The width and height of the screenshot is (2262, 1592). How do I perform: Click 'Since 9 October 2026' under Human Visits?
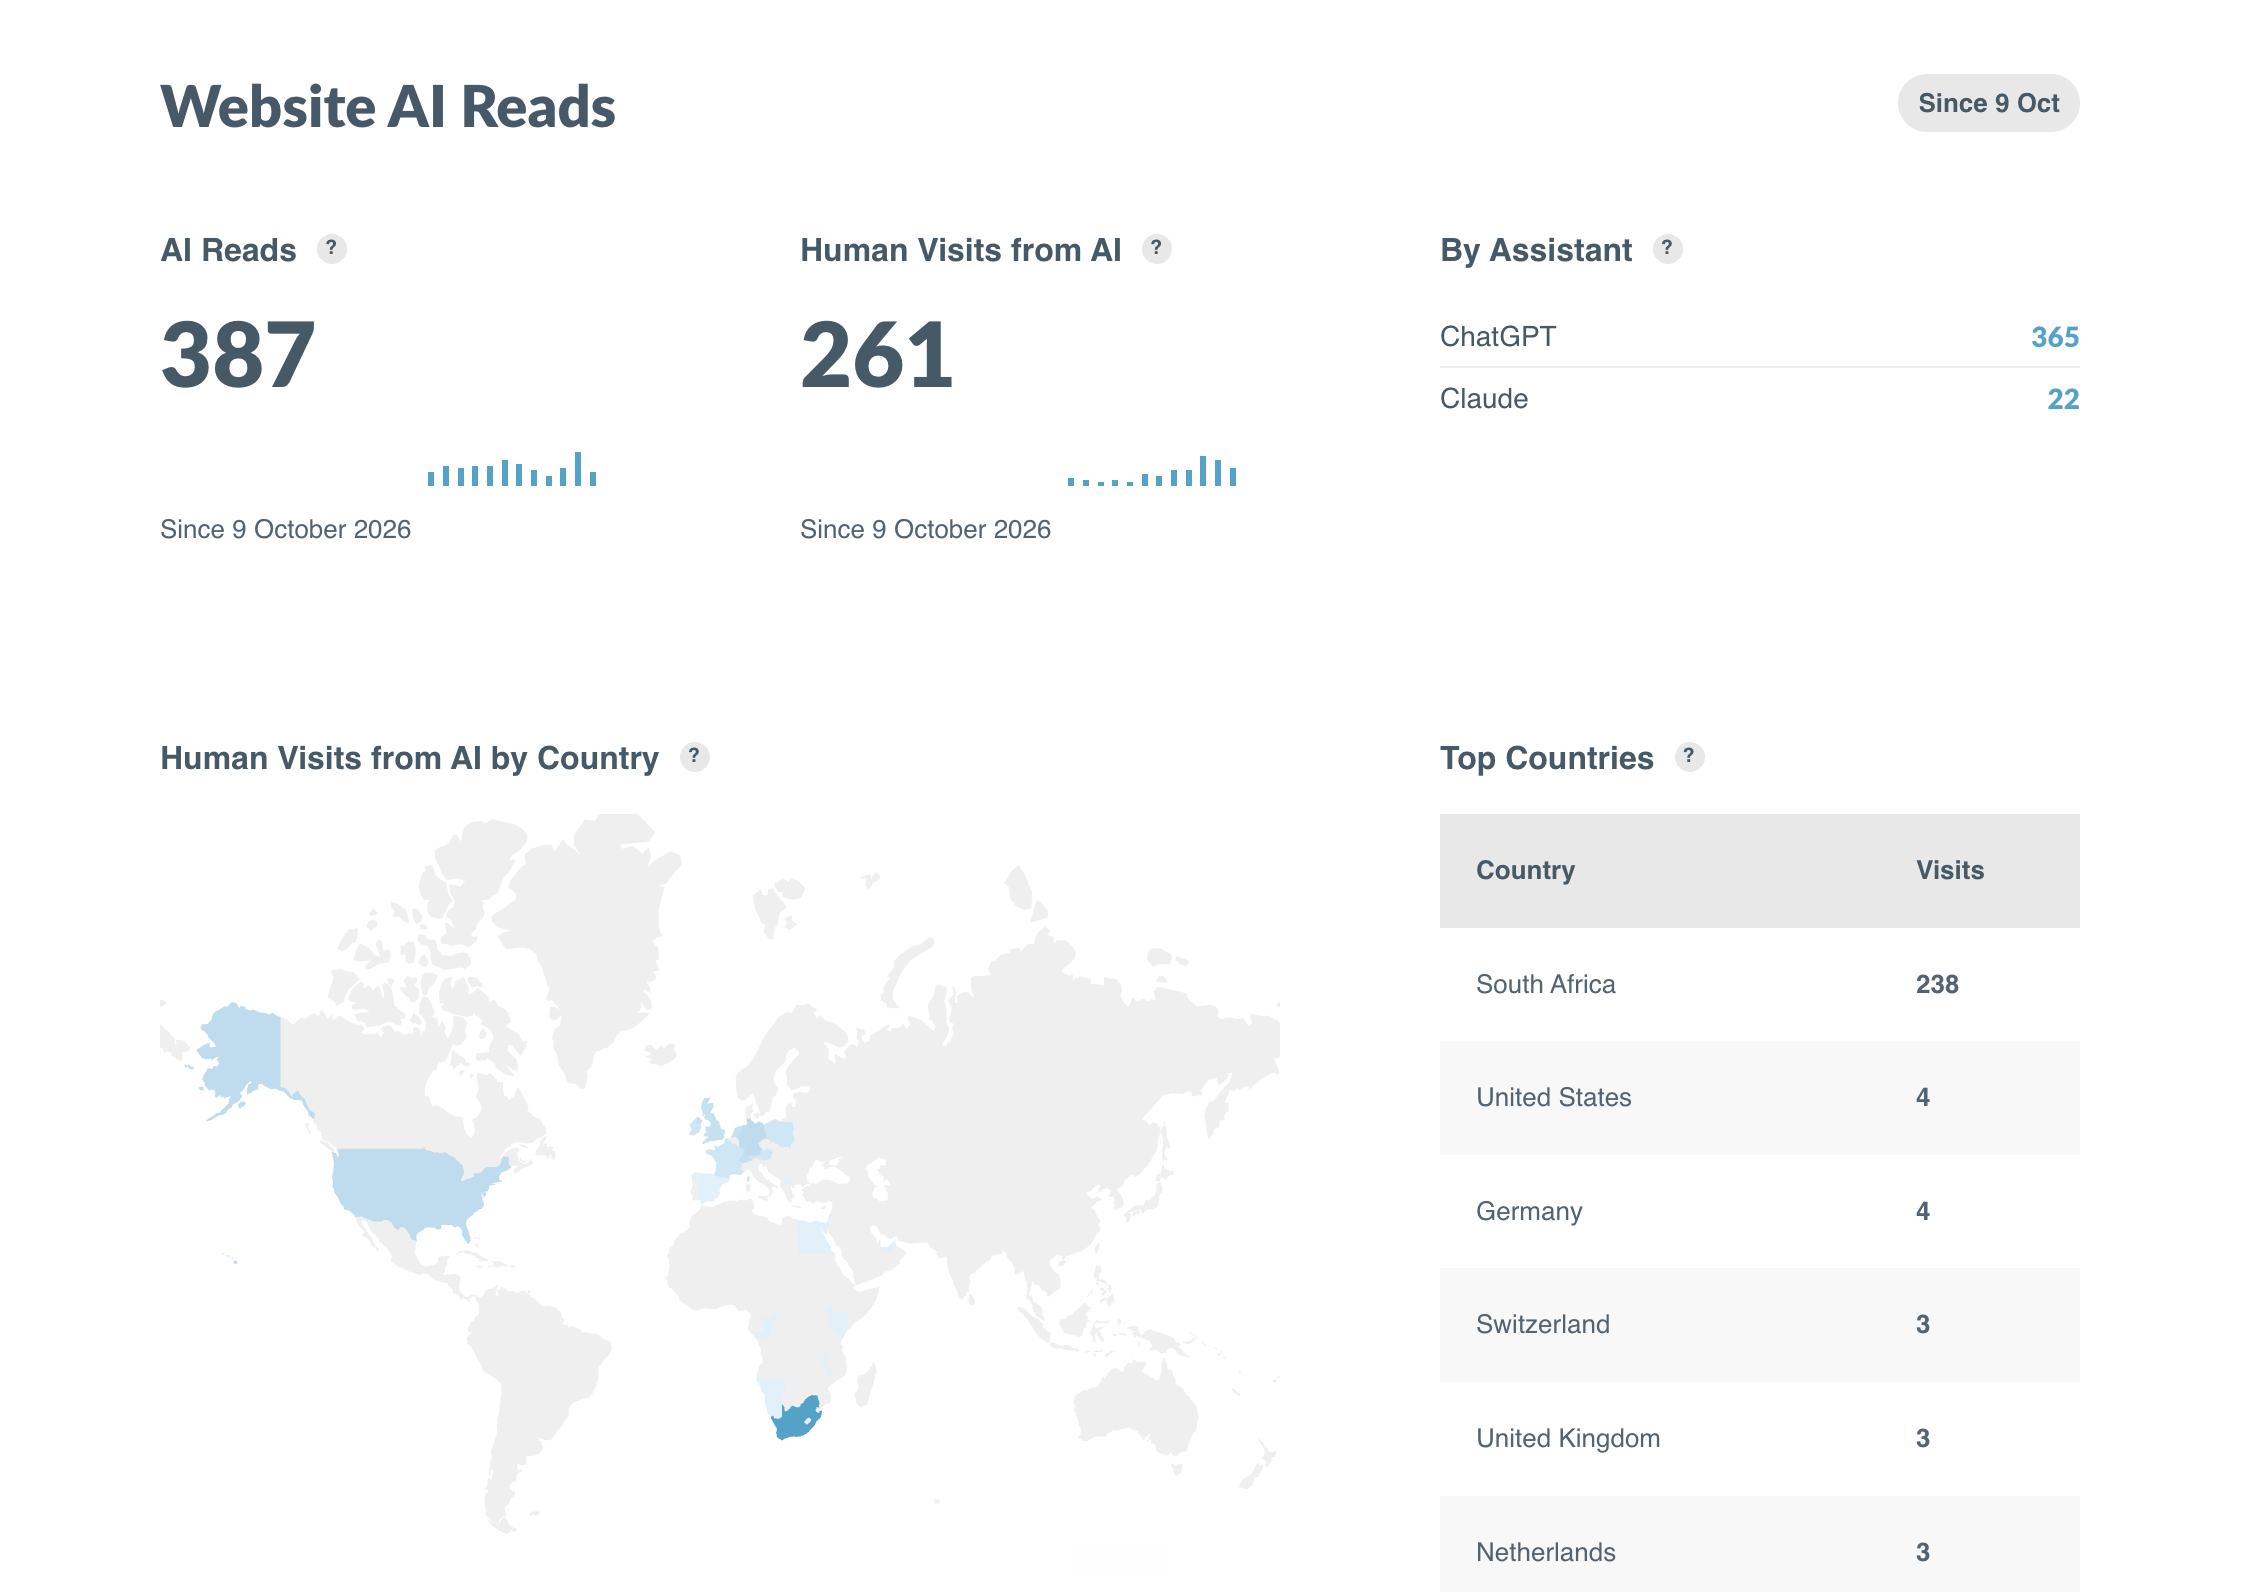[926, 529]
